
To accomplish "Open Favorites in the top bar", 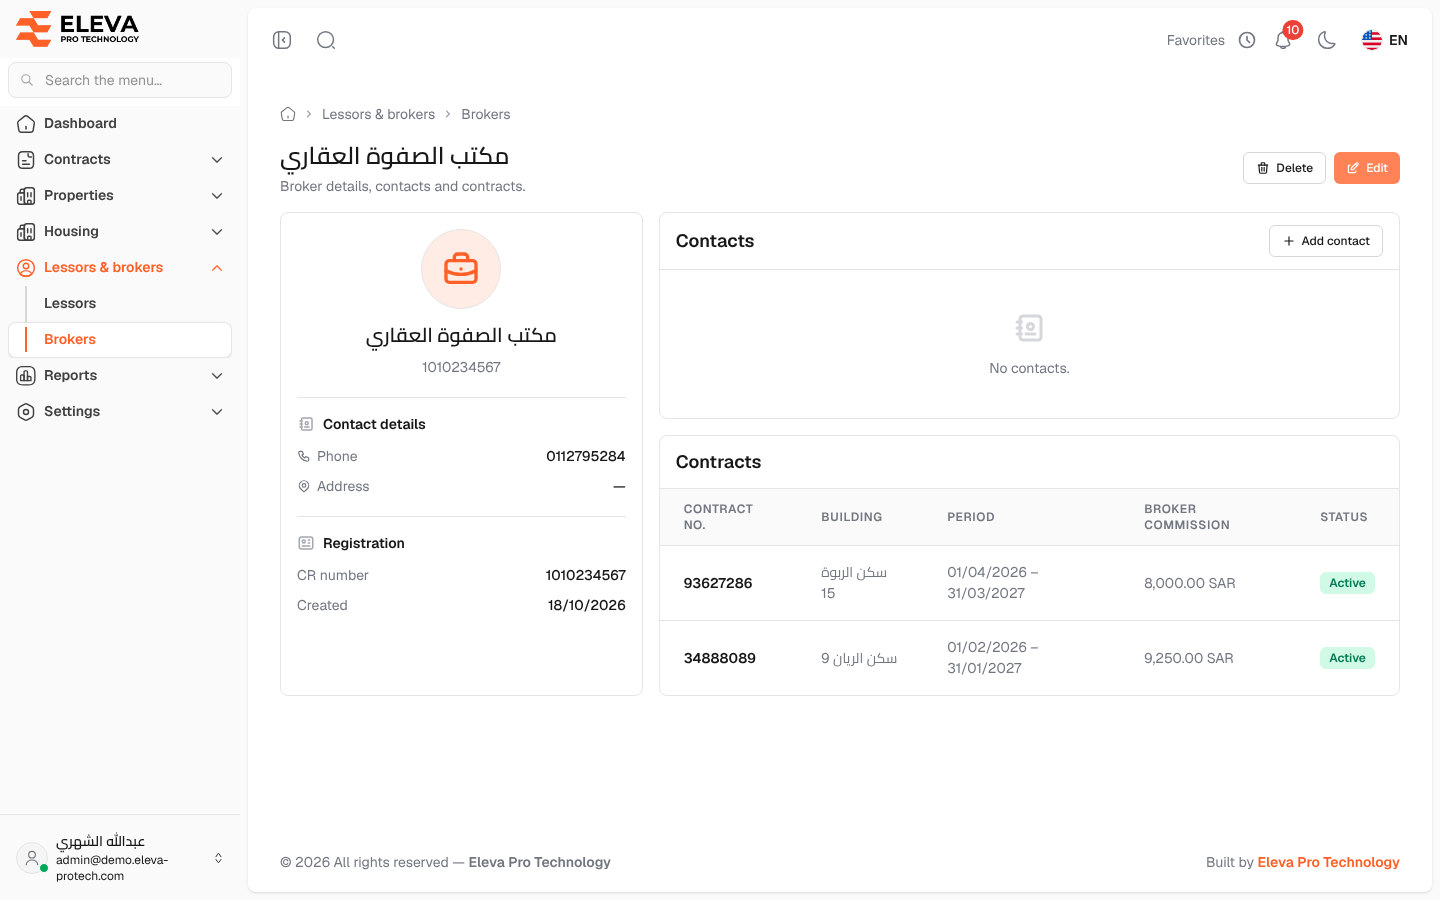I will 1196,40.
